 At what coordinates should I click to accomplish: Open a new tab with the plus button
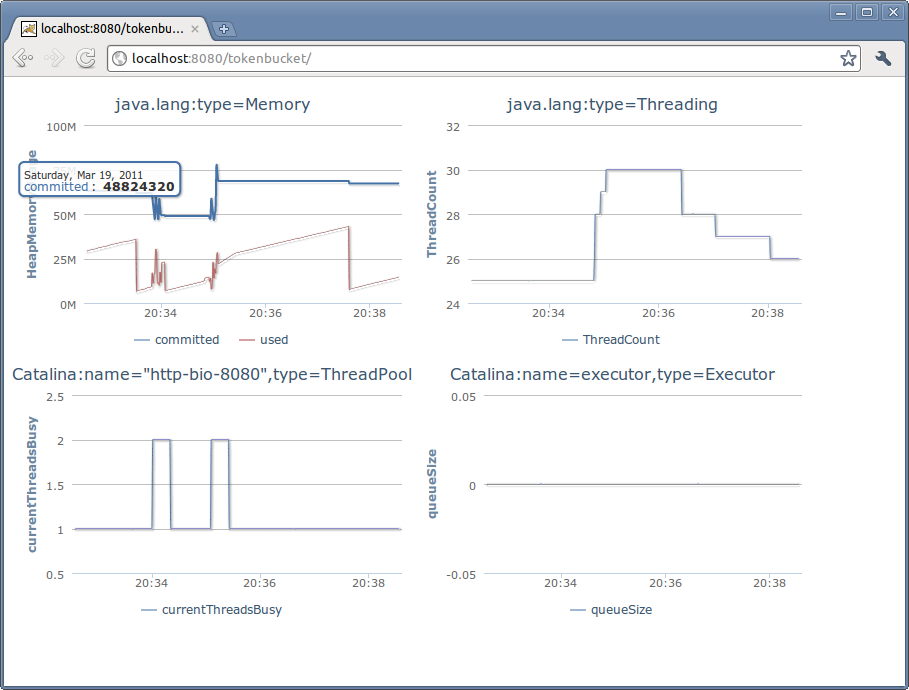tap(224, 28)
